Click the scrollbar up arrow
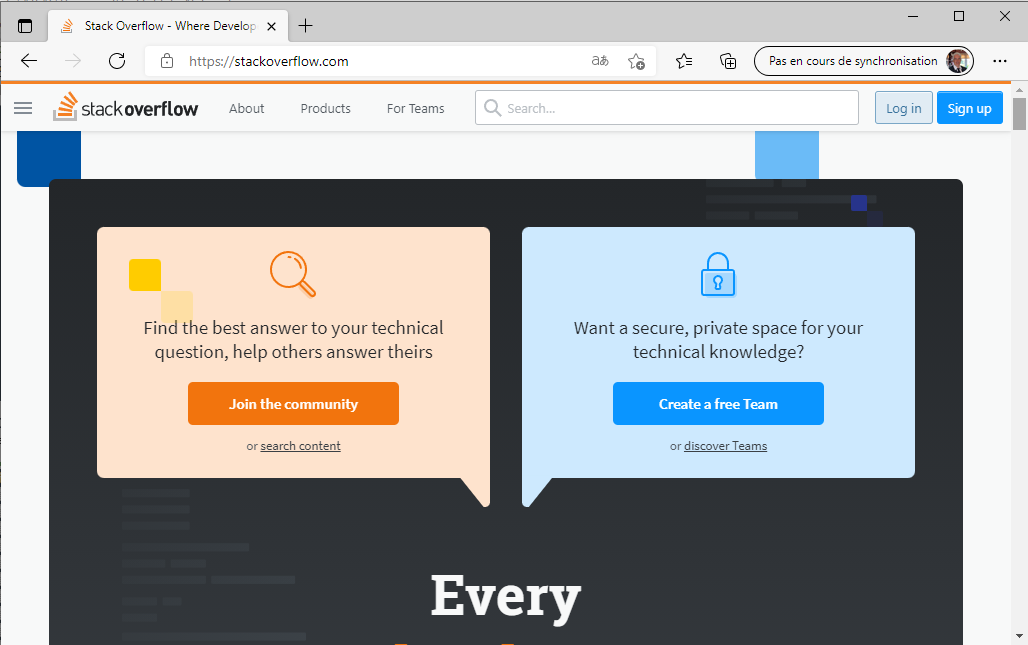This screenshot has width=1028, height=645. click(1019, 90)
